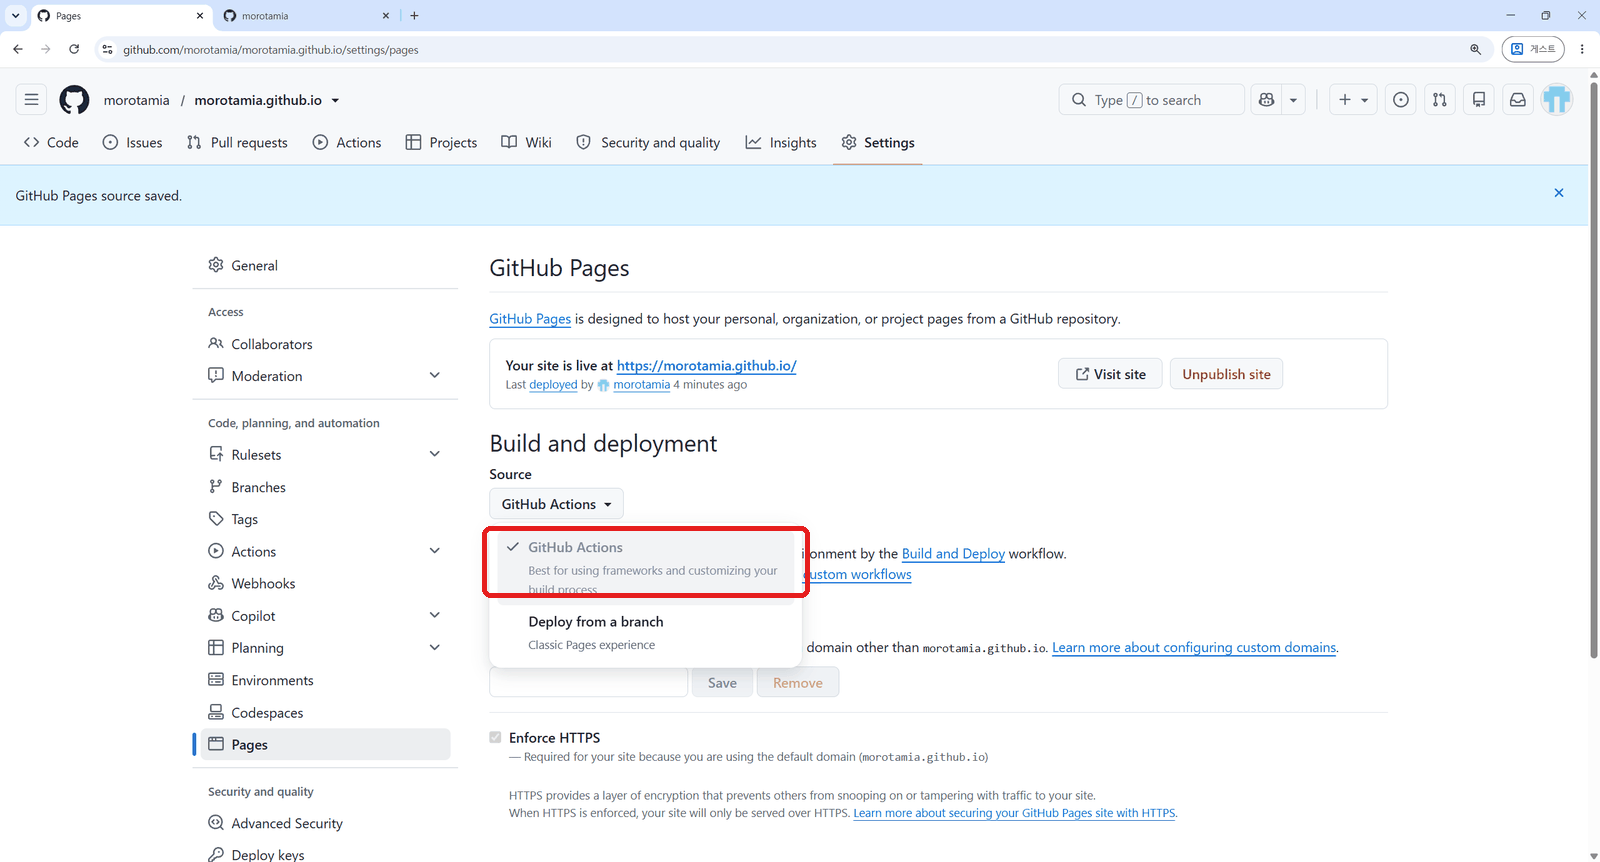Open the user avatar menu
1600x862 pixels.
(1557, 100)
